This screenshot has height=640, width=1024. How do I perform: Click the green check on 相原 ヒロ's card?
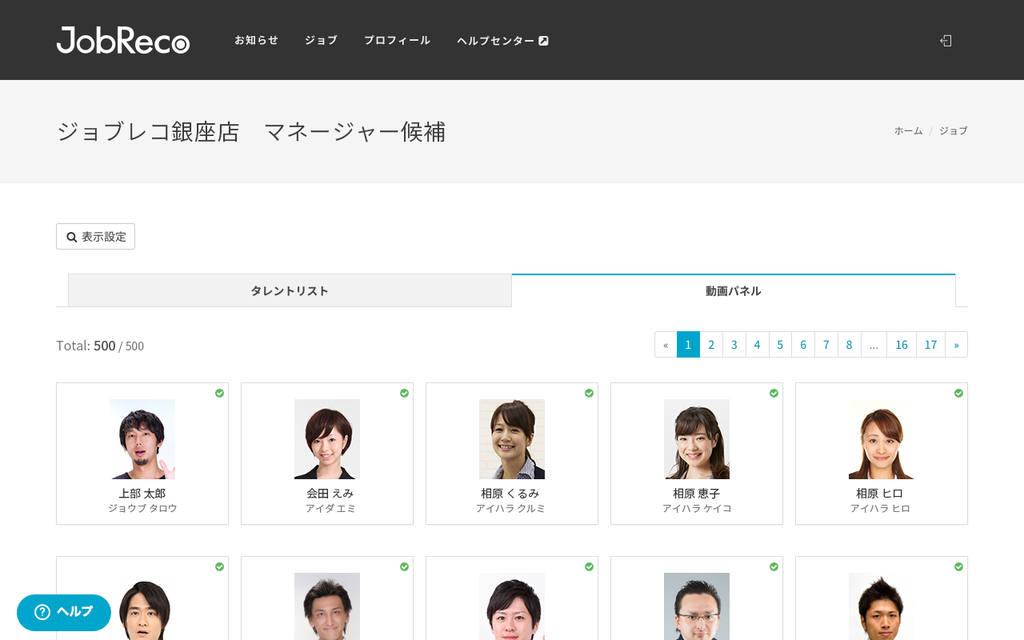pyautogui.click(x=959, y=393)
